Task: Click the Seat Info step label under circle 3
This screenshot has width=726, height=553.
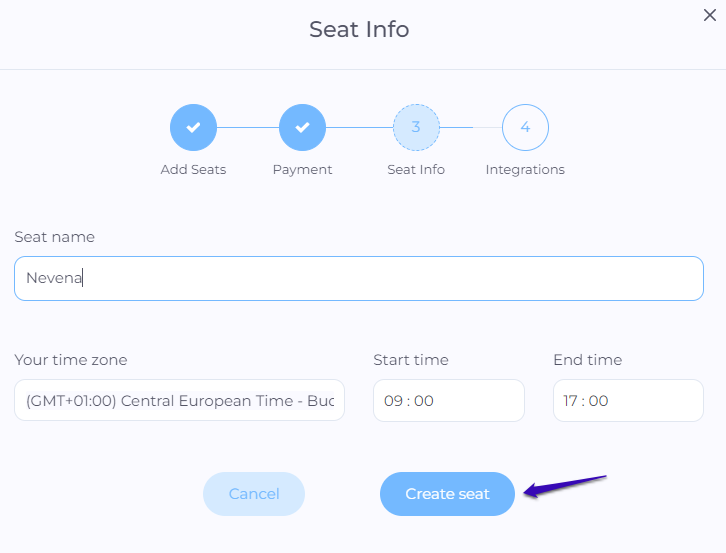Action: tap(416, 170)
